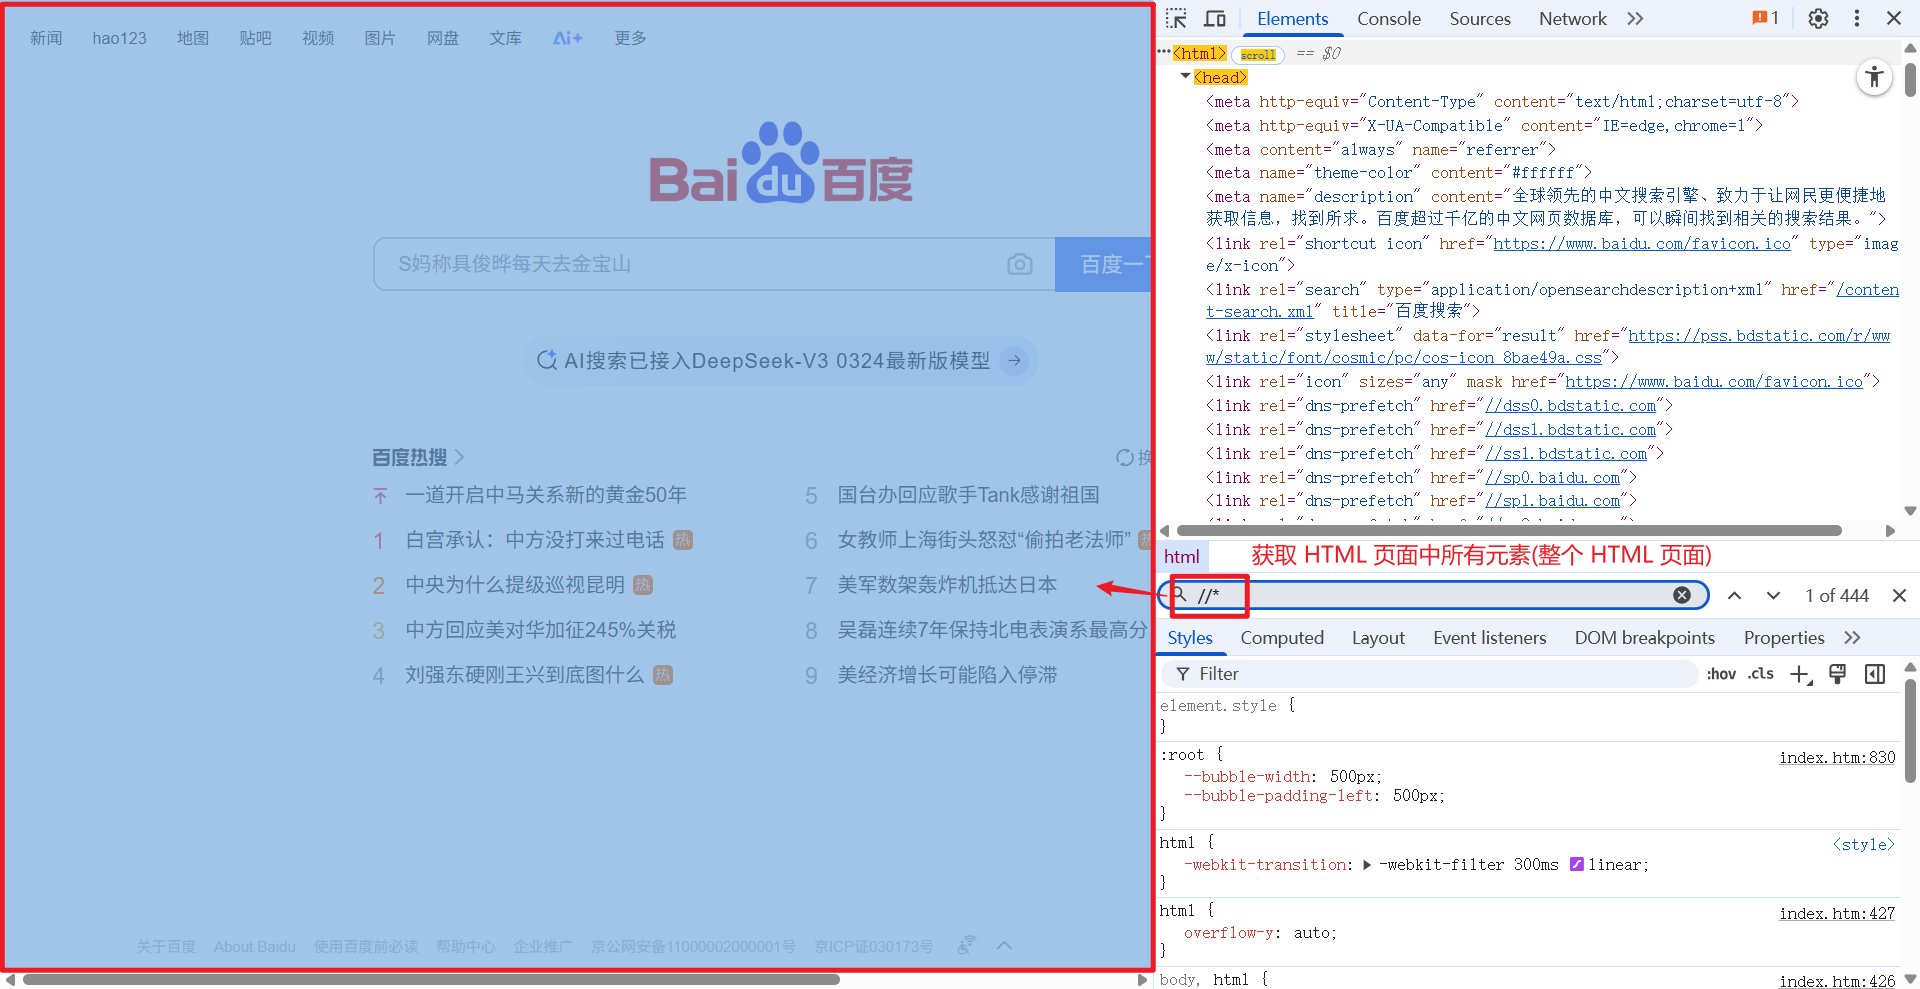Image resolution: width=1920 pixels, height=989 pixels.
Task: Open the 更多 navigation menu
Action: (630, 38)
